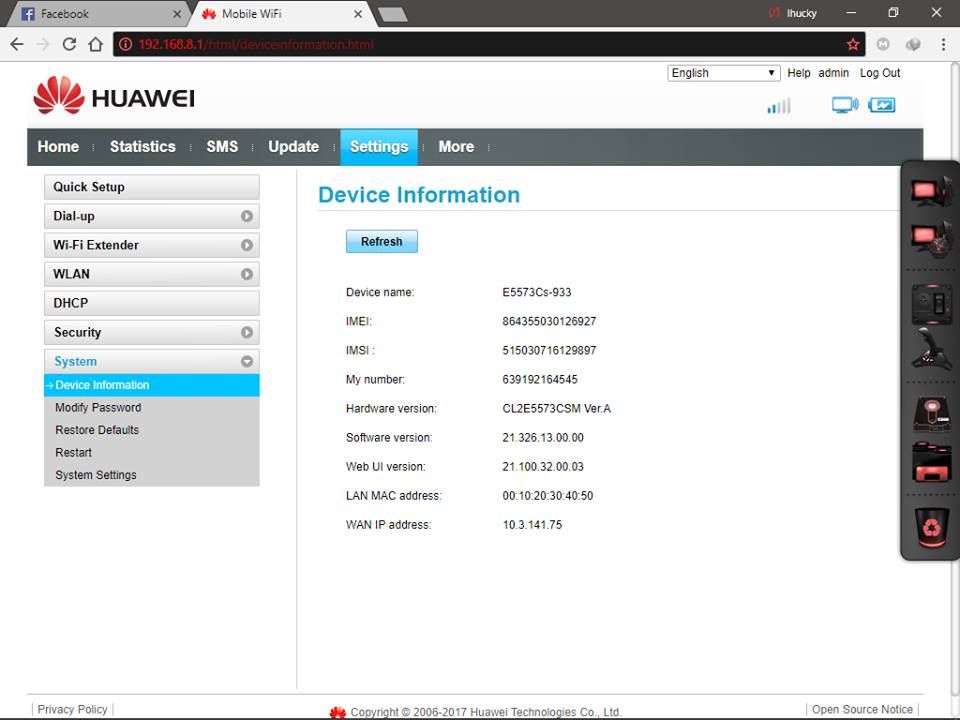Open the hard drive dock icon
Image resolution: width=960 pixels, height=720 pixels.
931,414
